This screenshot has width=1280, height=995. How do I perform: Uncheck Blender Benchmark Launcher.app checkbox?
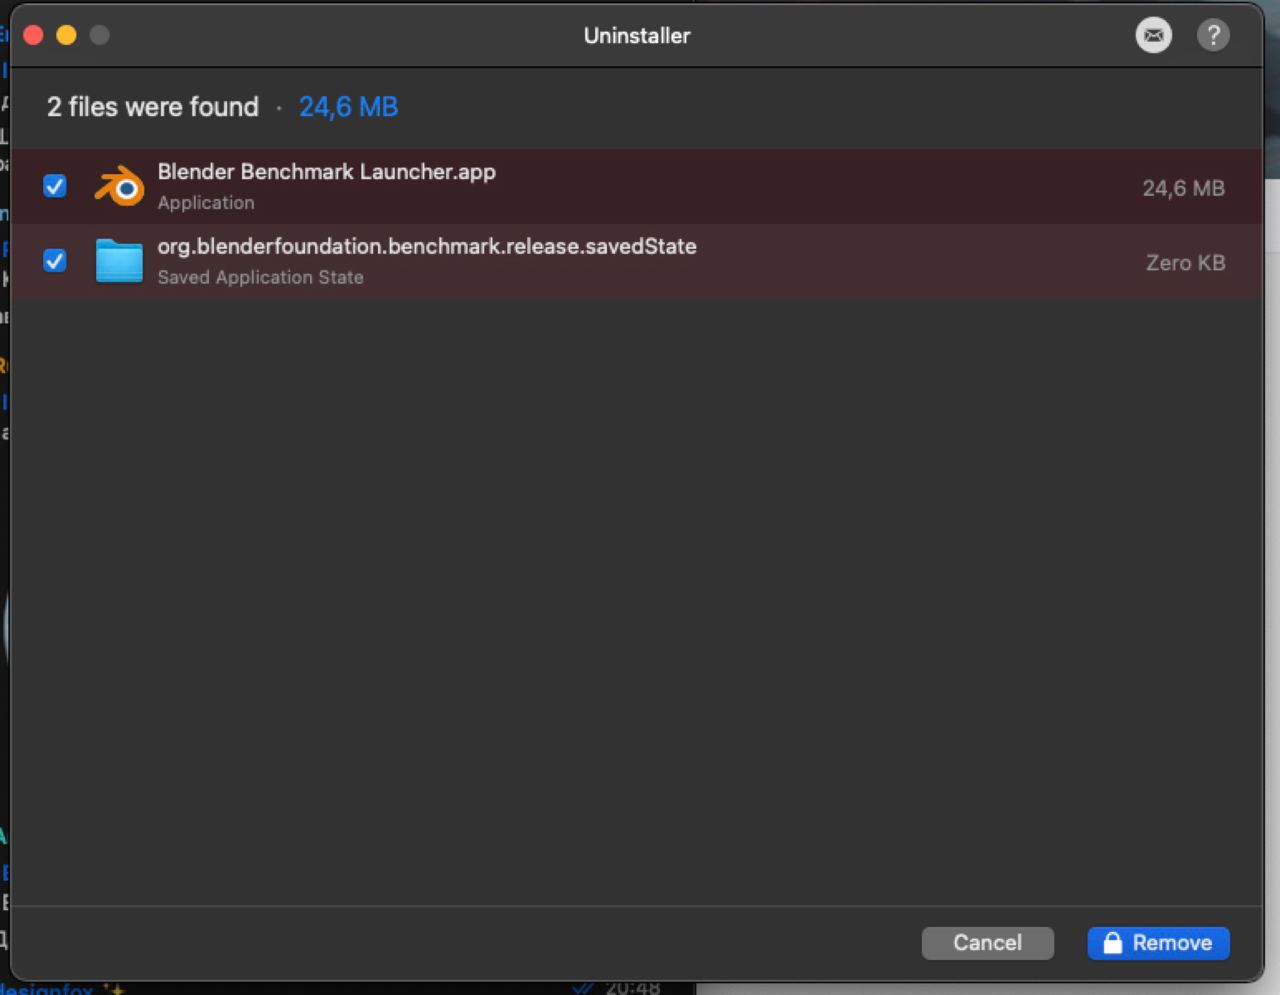click(55, 186)
